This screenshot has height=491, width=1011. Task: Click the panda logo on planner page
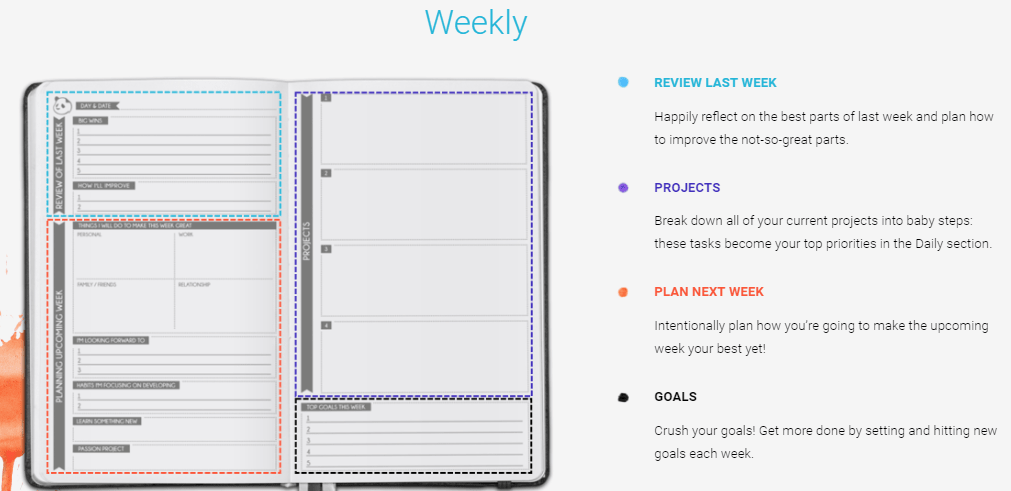pos(63,105)
